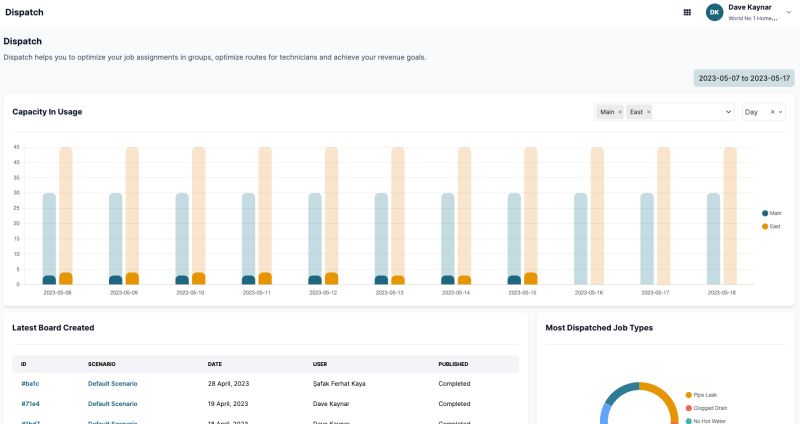Viewport: 800px width, 424px height.
Task: Click the Main used-capacity bar for 2023-05-12
Action: (315, 280)
